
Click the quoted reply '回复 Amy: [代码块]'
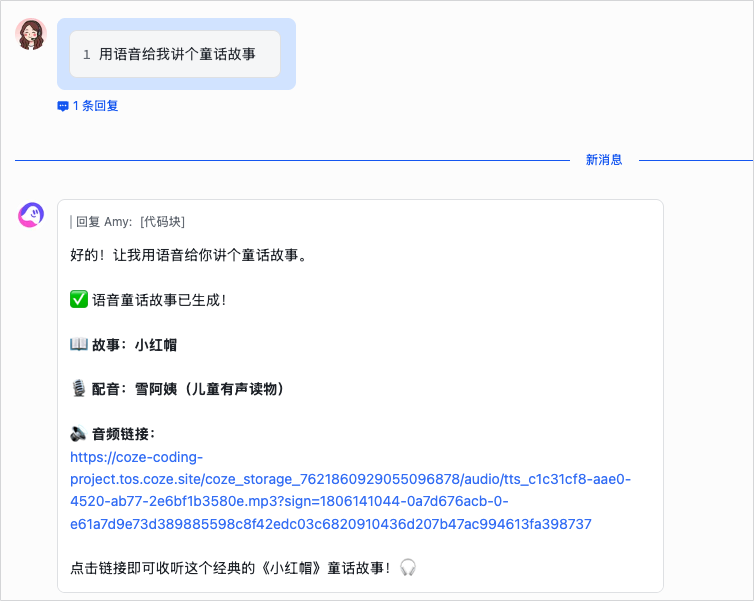click(x=128, y=222)
